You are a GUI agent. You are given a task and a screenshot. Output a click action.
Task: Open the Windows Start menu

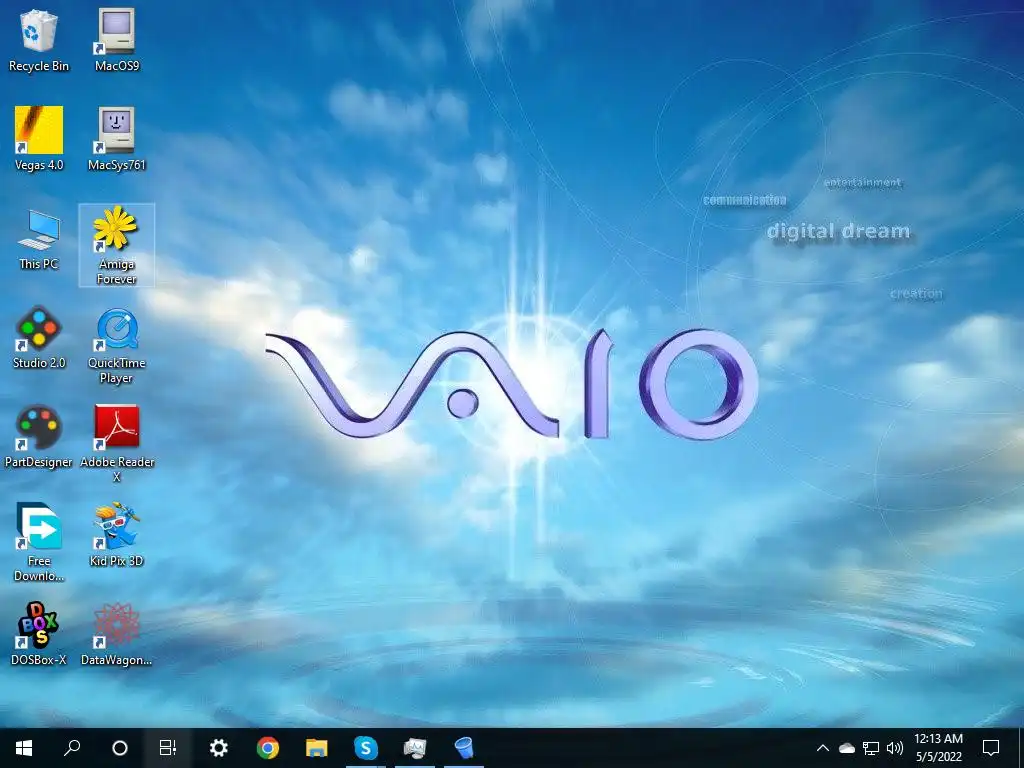point(24,748)
